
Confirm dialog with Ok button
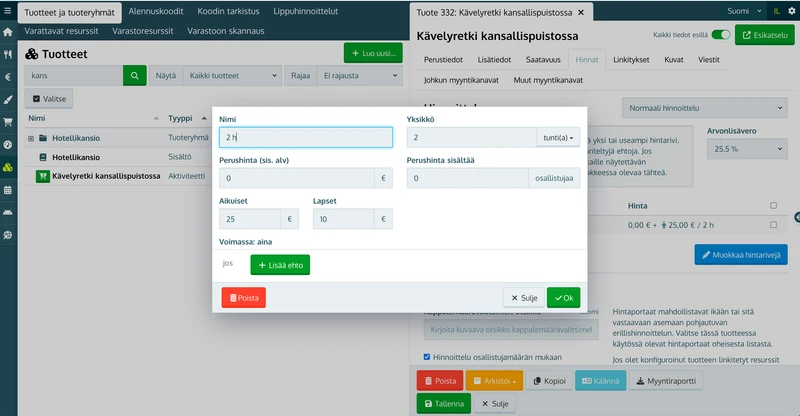(x=563, y=298)
